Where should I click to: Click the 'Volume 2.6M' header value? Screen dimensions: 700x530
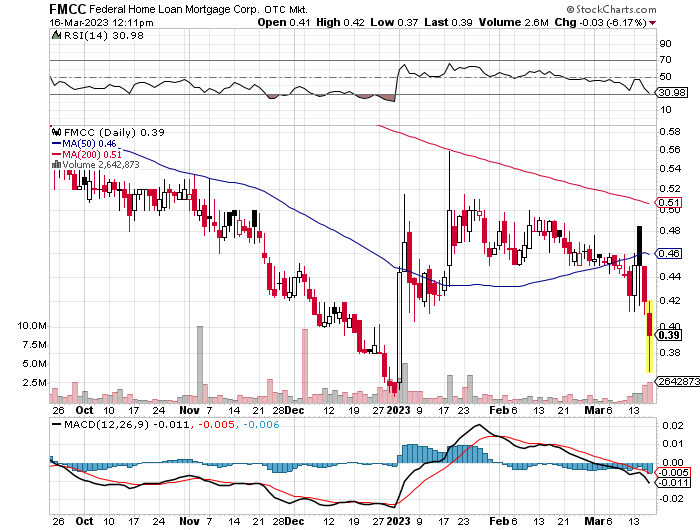pyautogui.click(x=513, y=22)
